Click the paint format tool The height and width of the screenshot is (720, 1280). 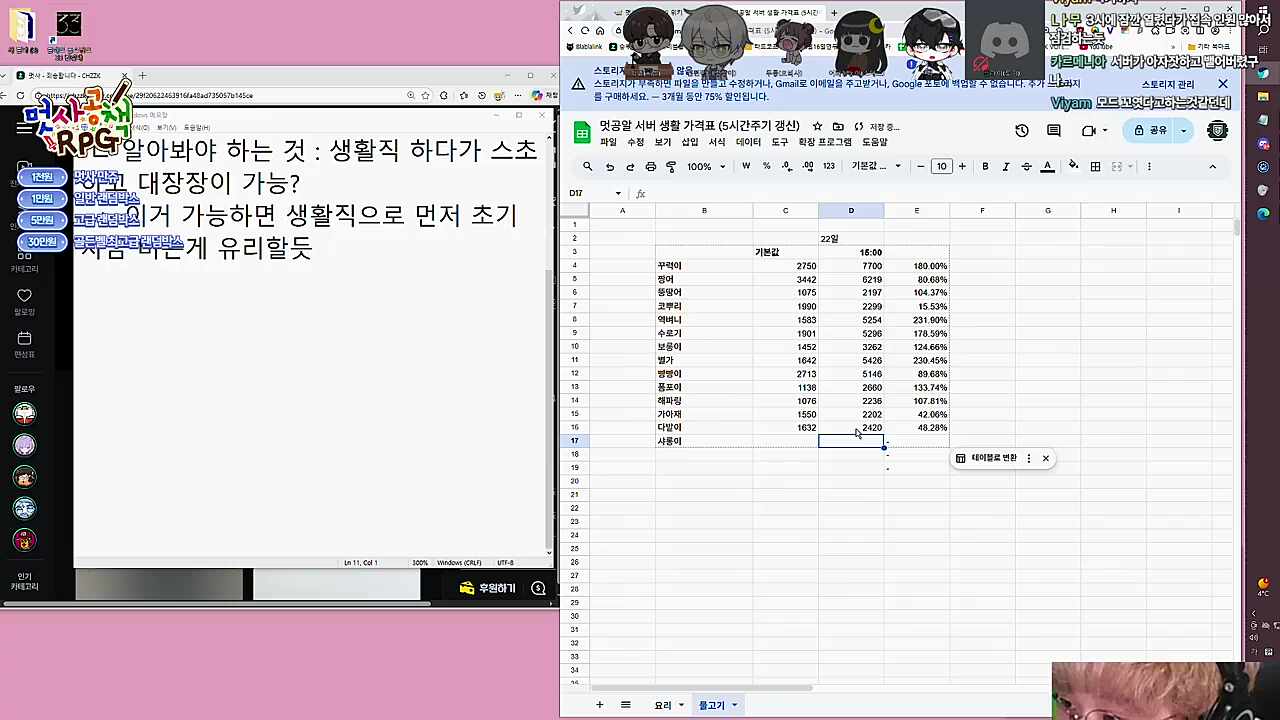point(671,166)
